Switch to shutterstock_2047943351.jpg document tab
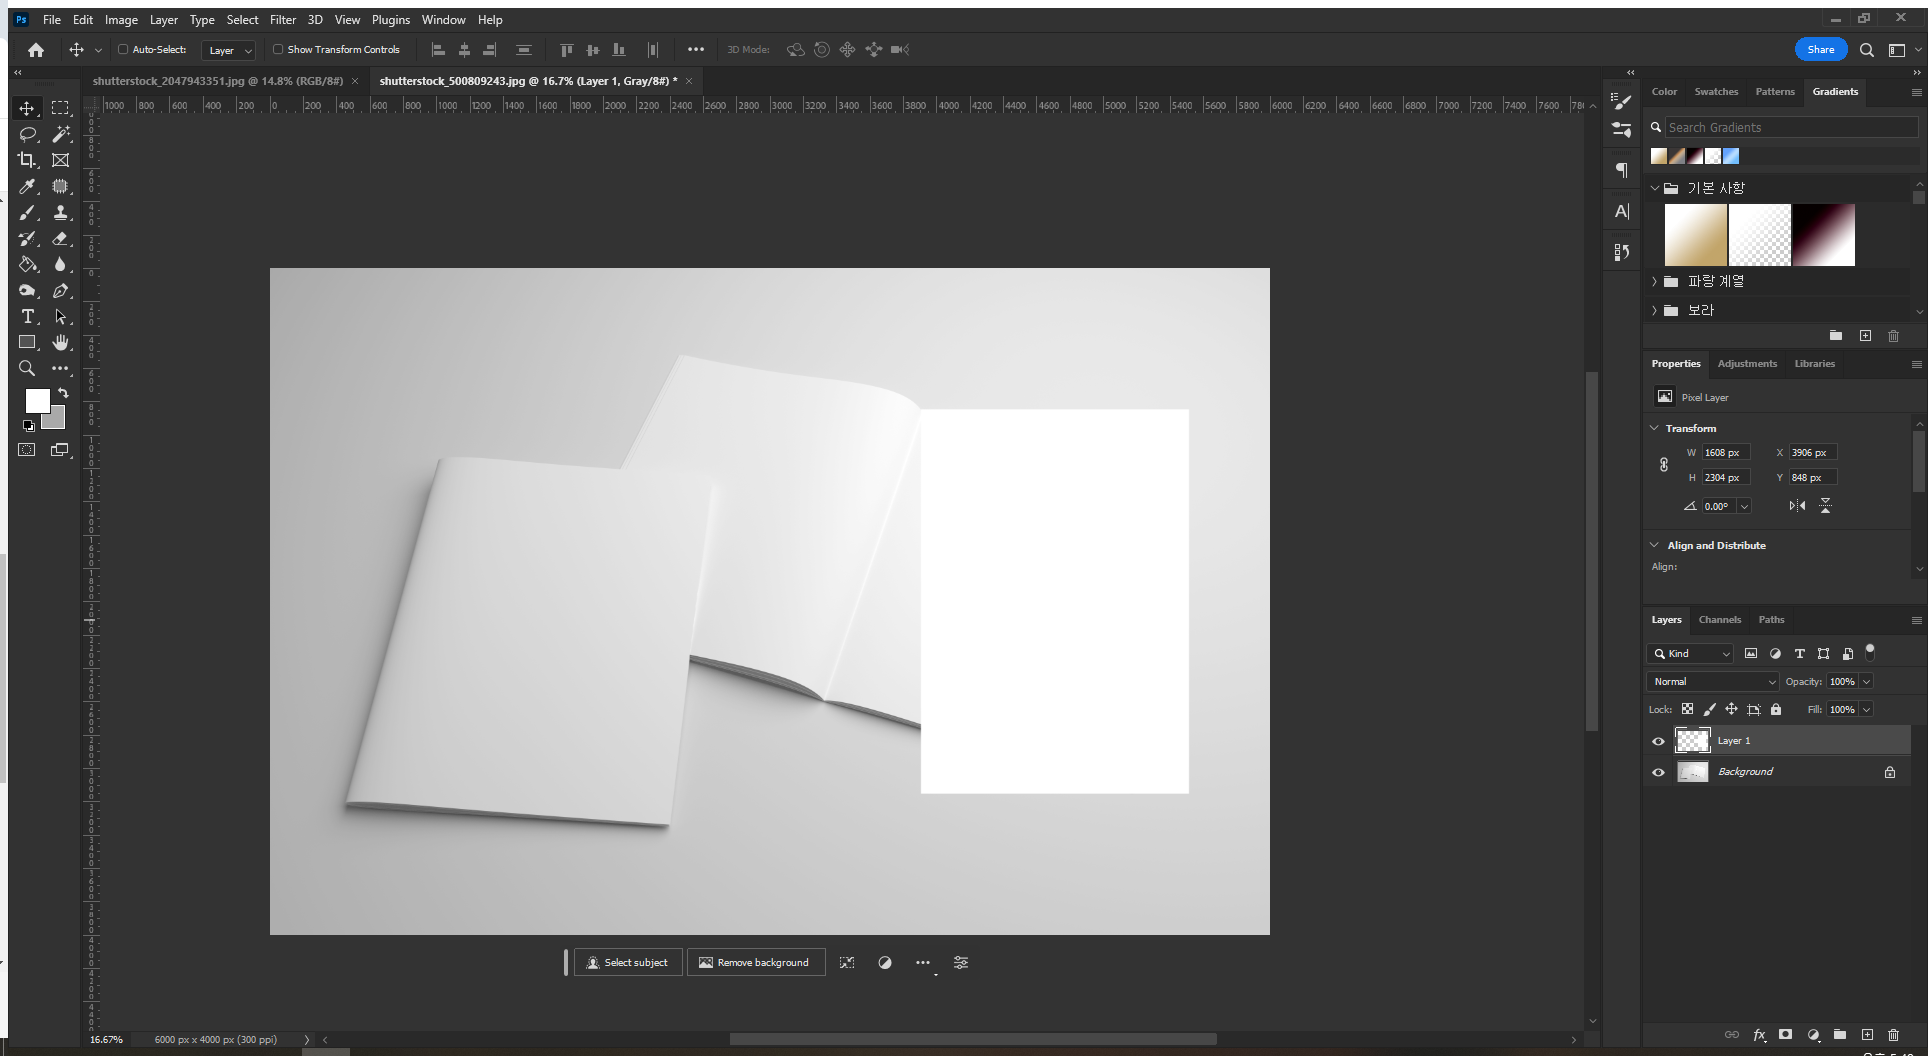Image resolution: width=1928 pixels, height=1056 pixels. click(x=217, y=81)
